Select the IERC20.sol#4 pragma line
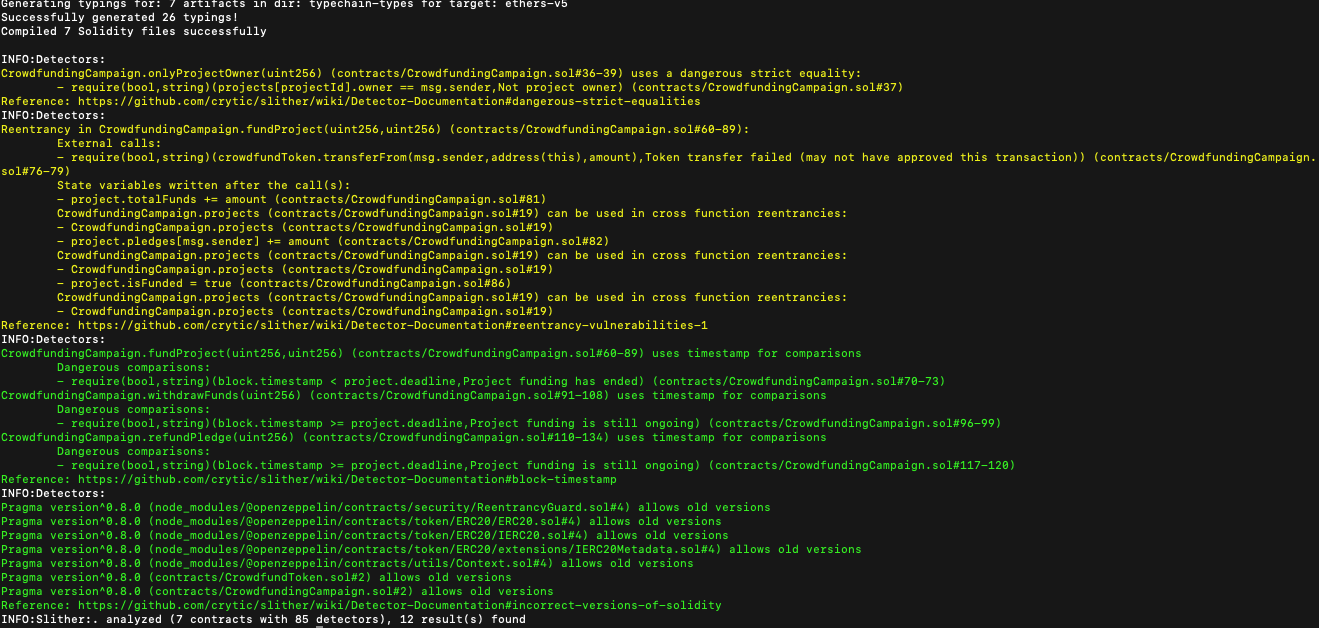Image resolution: width=1319 pixels, height=628 pixels. tap(365, 535)
